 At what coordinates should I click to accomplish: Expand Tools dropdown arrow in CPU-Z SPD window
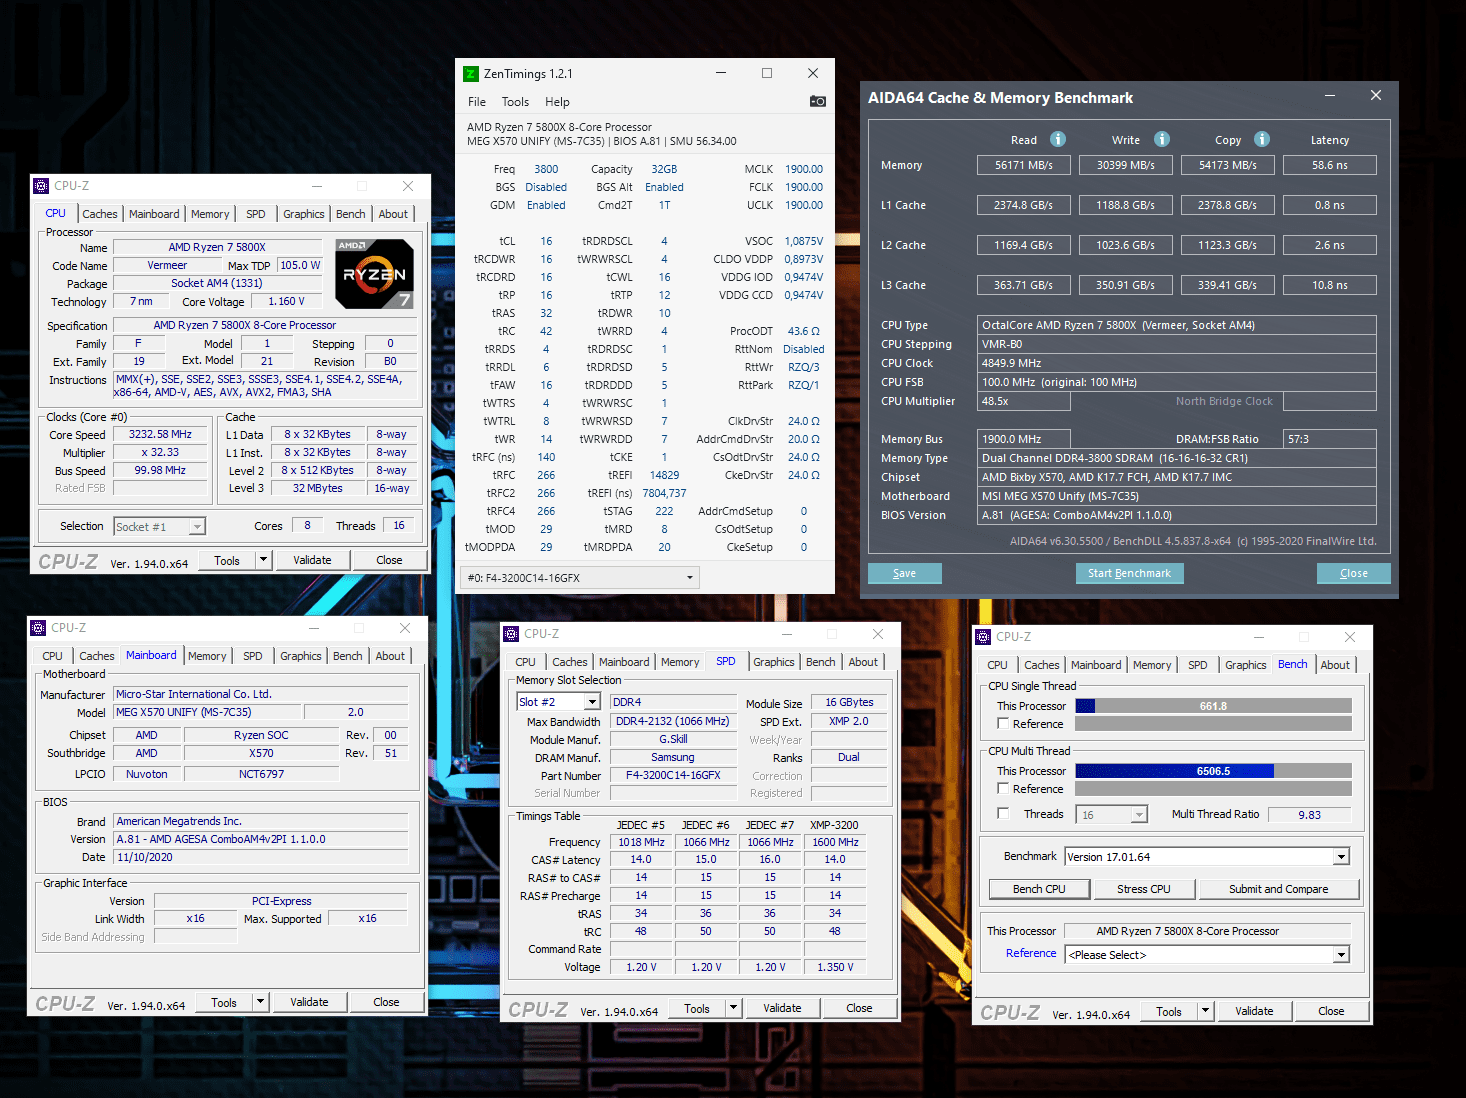pos(733,1008)
